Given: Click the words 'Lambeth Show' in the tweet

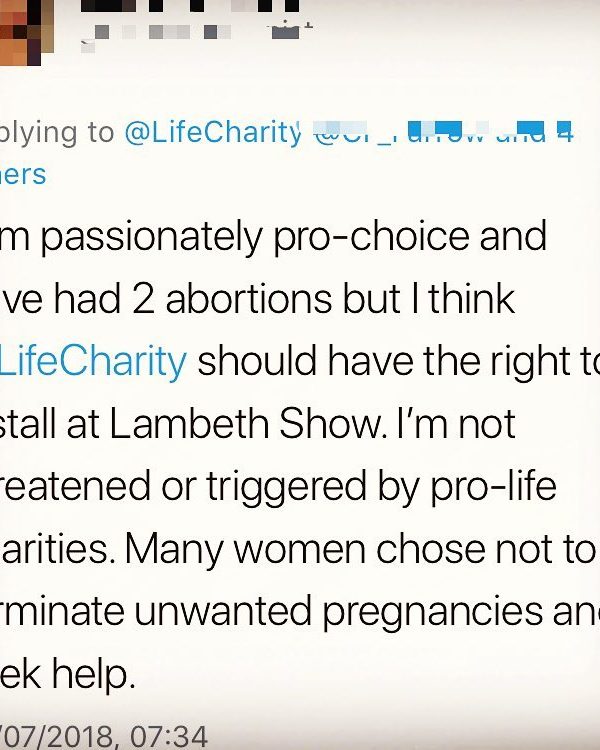Looking at the screenshot, I should point(247,424).
